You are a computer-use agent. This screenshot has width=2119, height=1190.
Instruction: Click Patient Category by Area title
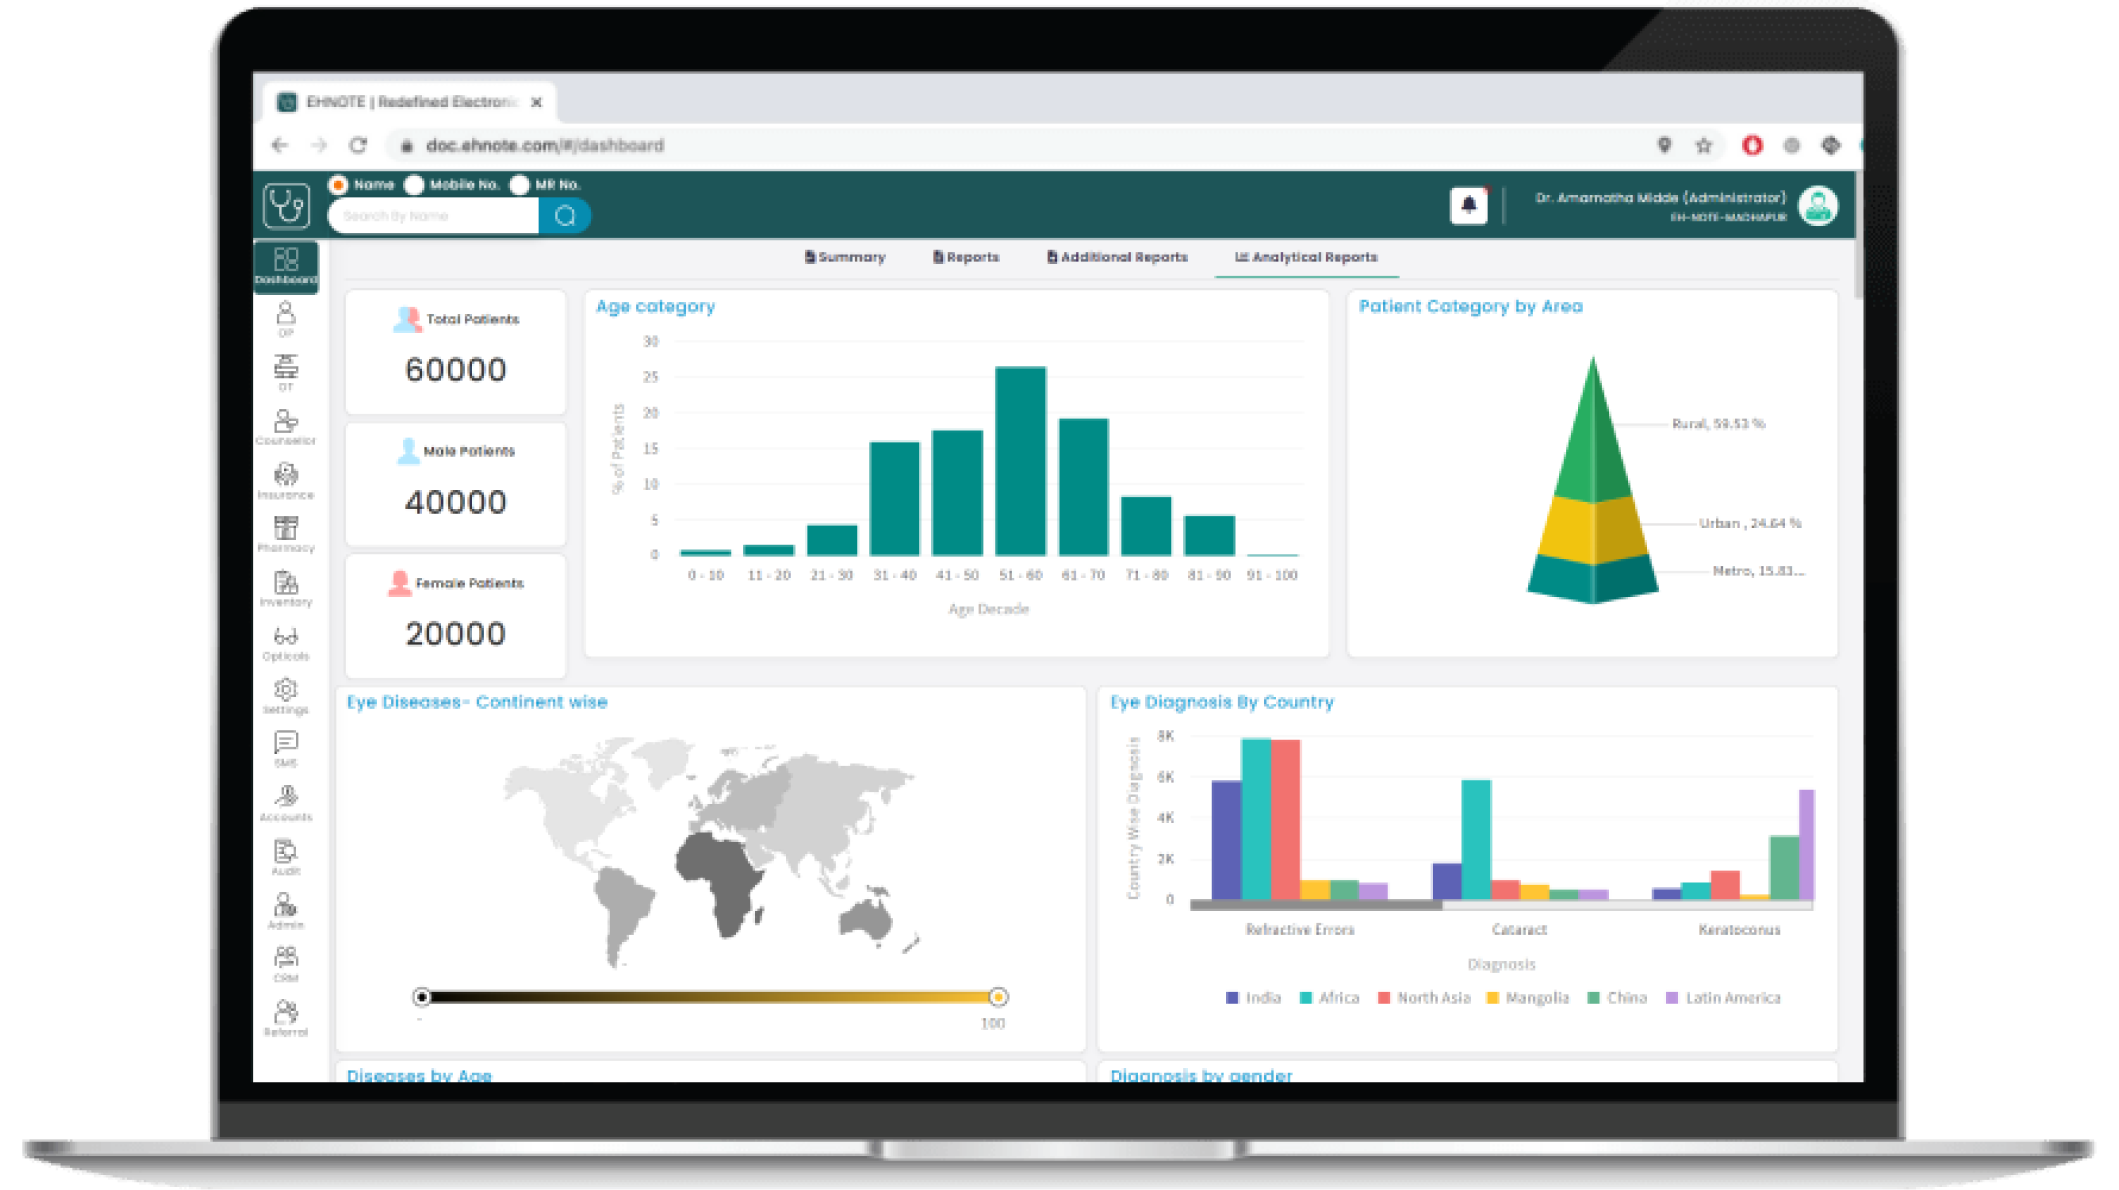point(1470,306)
